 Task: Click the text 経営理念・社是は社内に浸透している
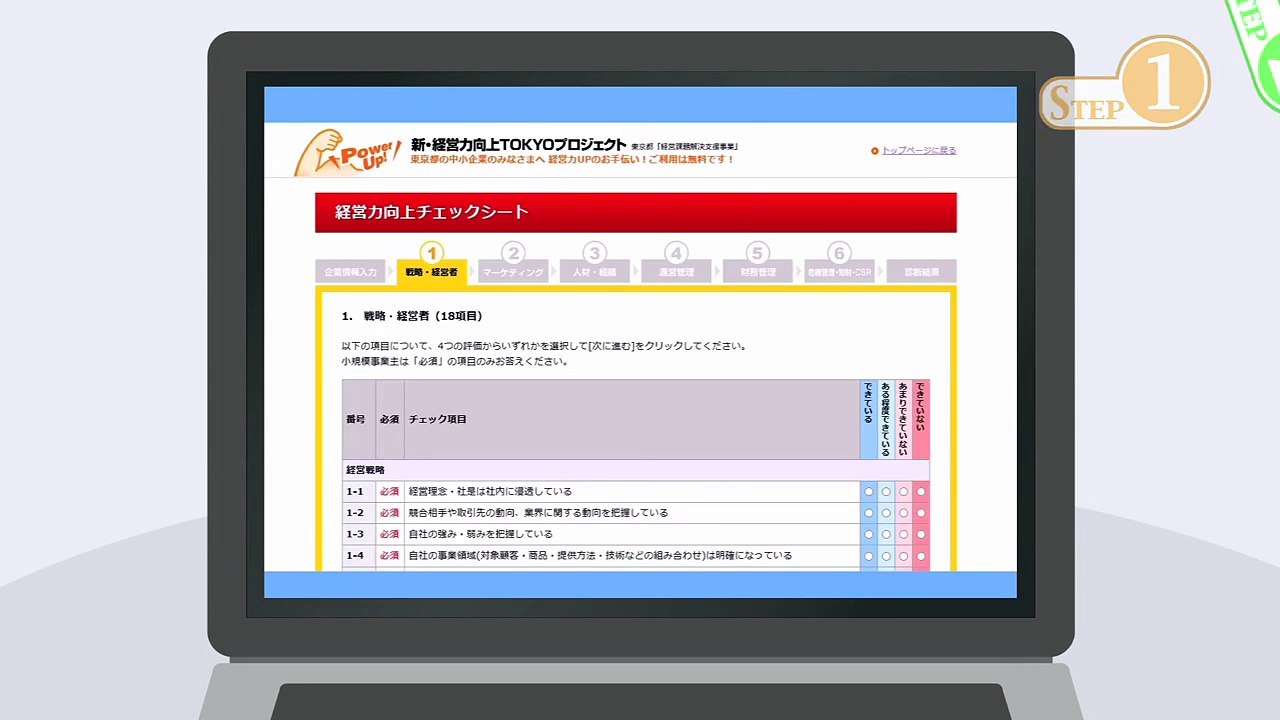[490, 492]
